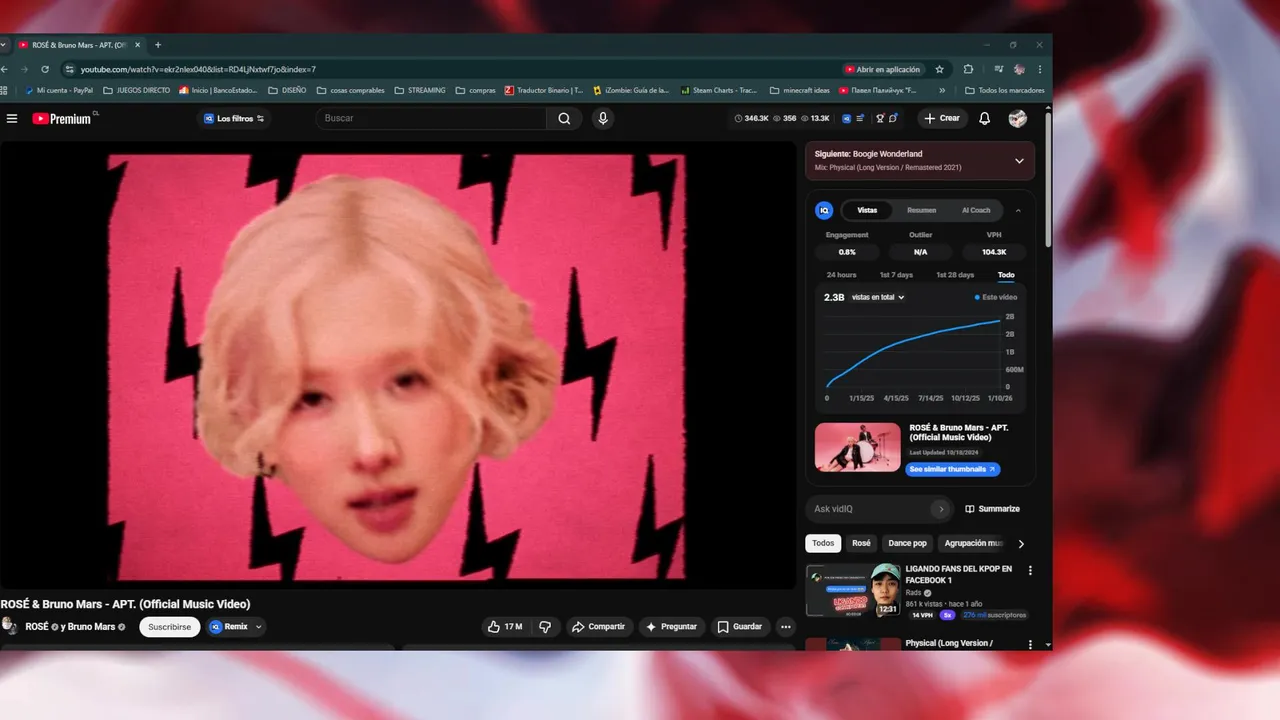1280x720 pixels.
Task: Go back in browser history
Action: (5, 69)
